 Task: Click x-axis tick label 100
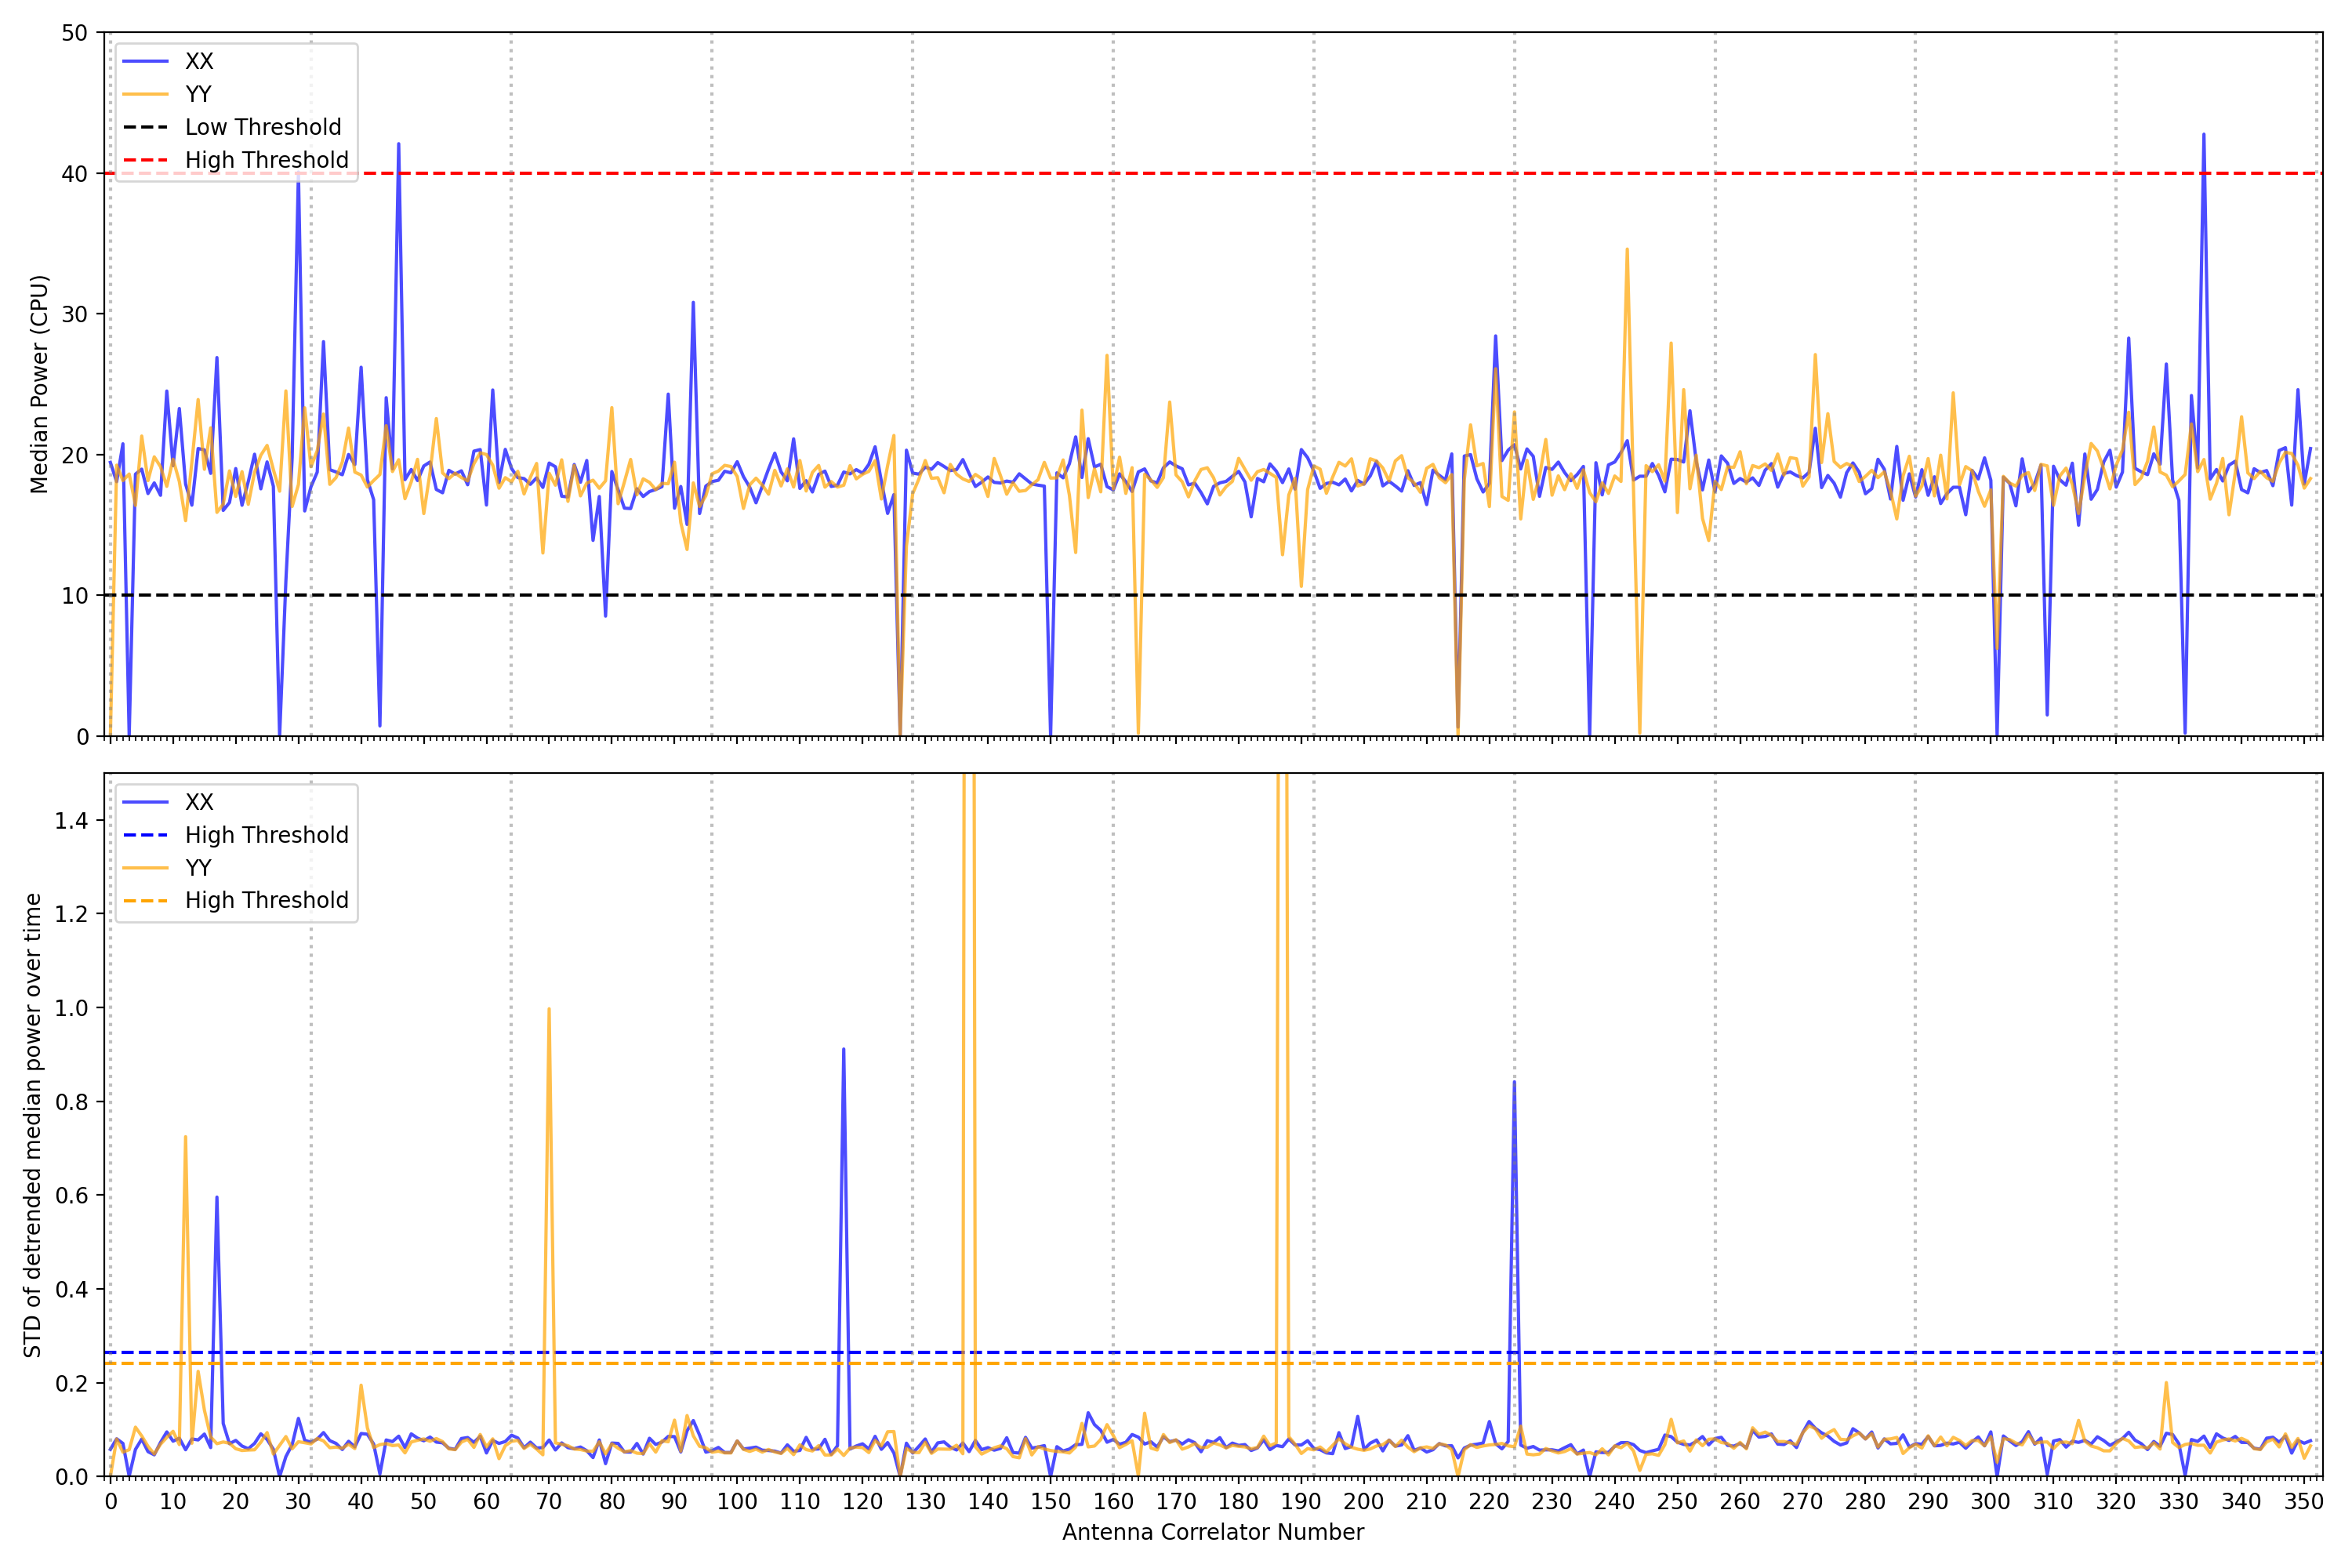737,1501
